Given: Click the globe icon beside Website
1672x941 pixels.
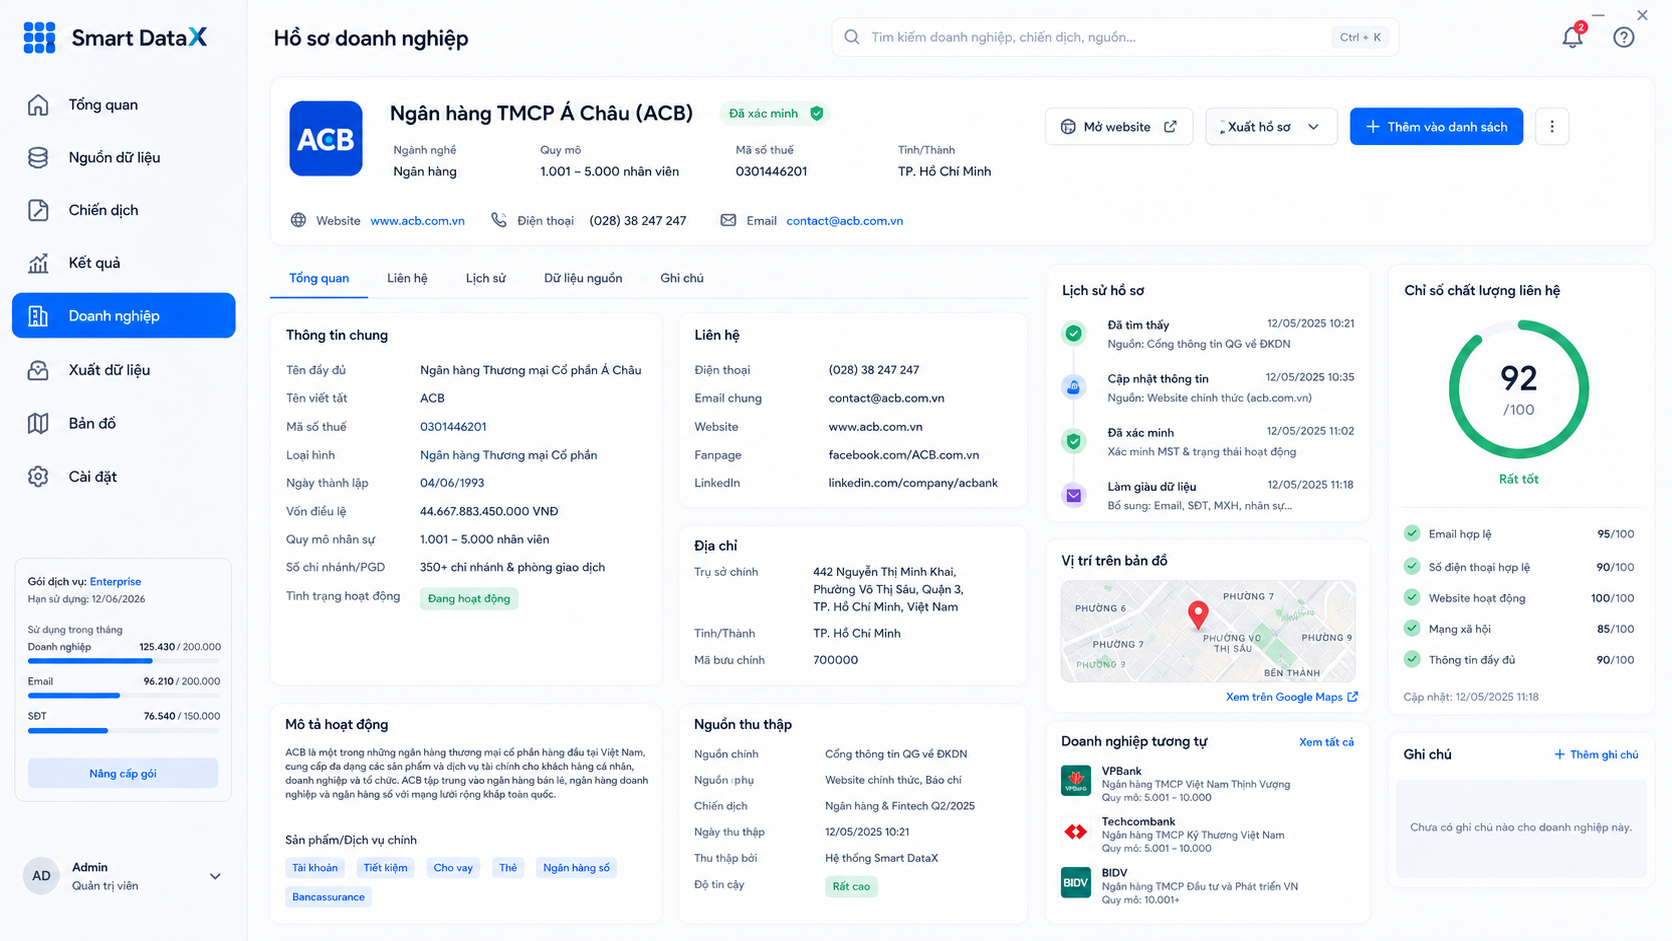Looking at the screenshot, I should (298, 220).
